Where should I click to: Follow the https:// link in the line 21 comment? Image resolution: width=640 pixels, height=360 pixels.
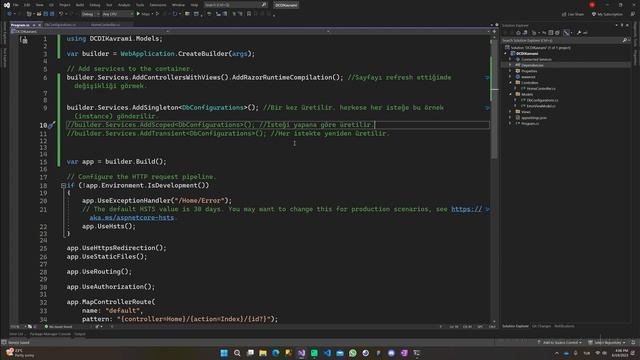pos(467,209)
